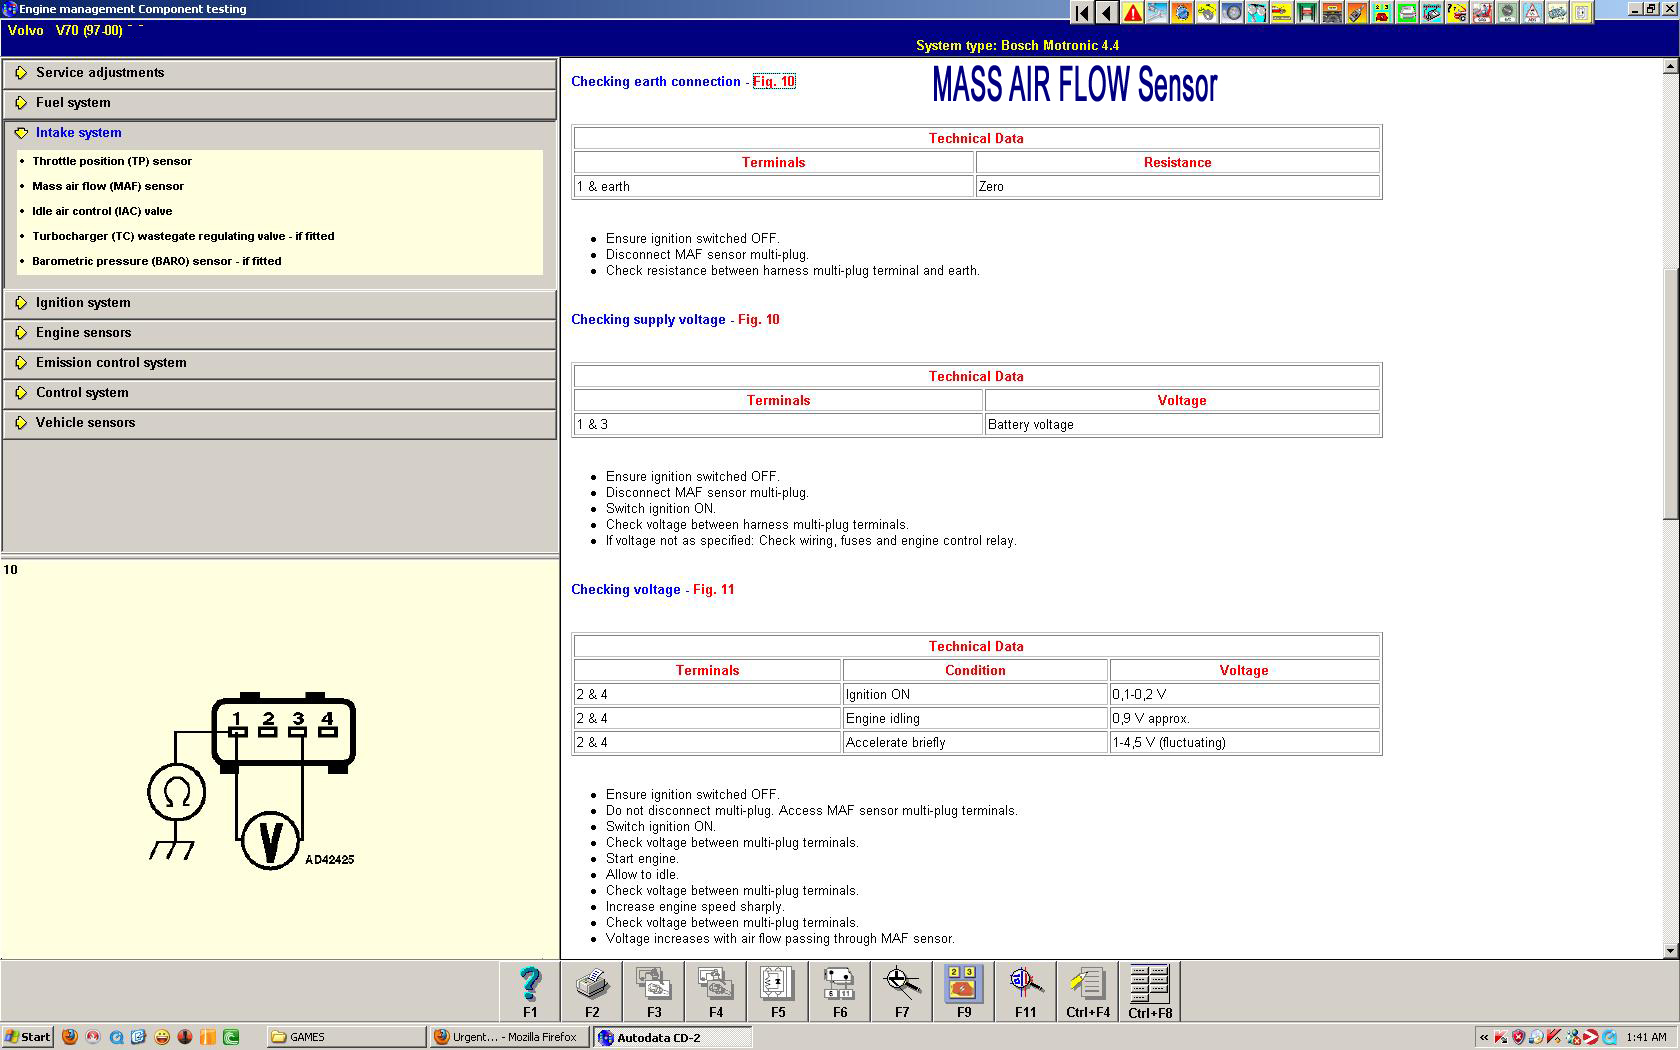Open Fig. 11 link beside Checking voltage
This screenshot has width=1680, height=1050.
tap(714, 590)
